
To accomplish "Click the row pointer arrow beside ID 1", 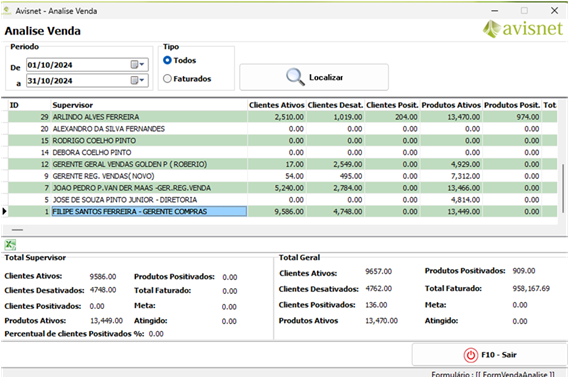I will click(x=4, y=211).
